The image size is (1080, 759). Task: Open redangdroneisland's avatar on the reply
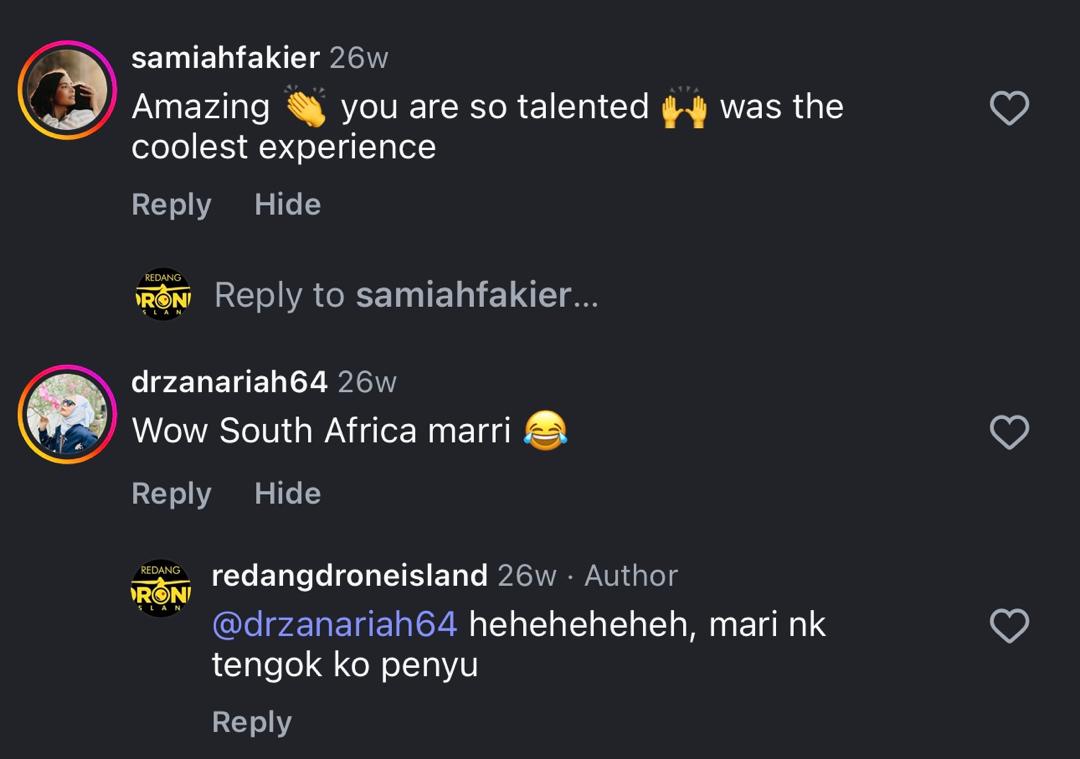[x=161, y=588]
